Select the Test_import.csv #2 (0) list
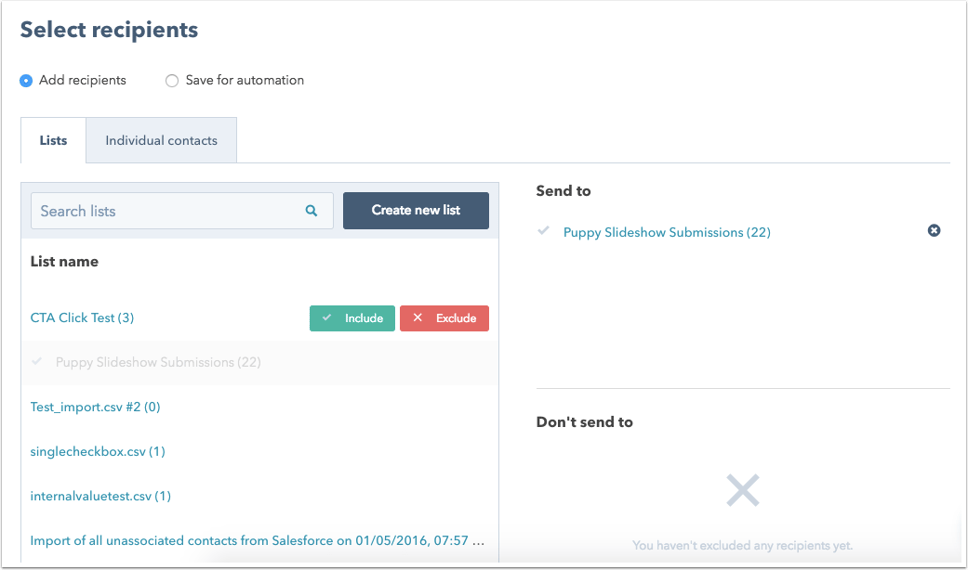Image resolution: width=968 pixels, height=570 pixels. (x=95, y=407)
